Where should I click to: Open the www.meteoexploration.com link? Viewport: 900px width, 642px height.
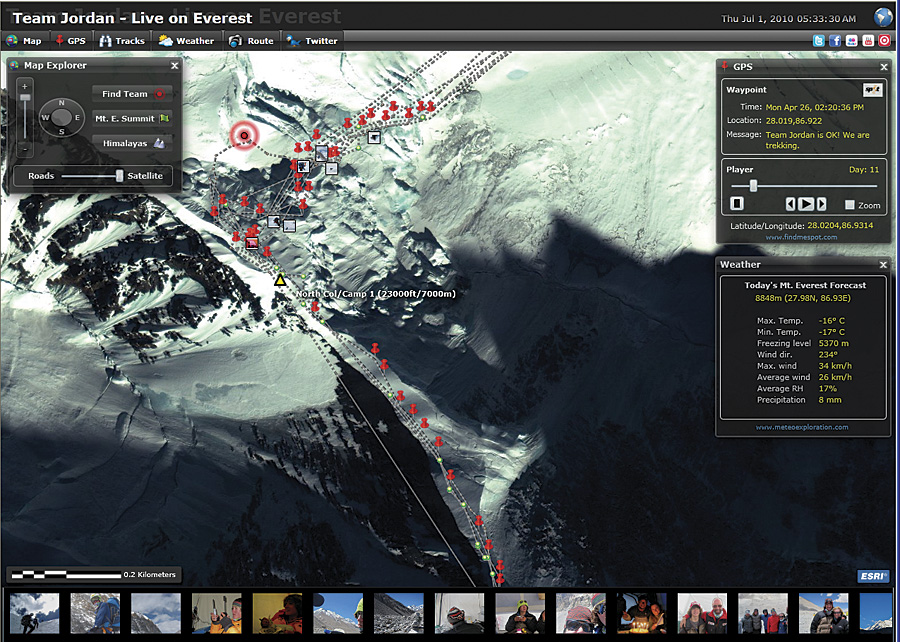[x=802, y=427]
